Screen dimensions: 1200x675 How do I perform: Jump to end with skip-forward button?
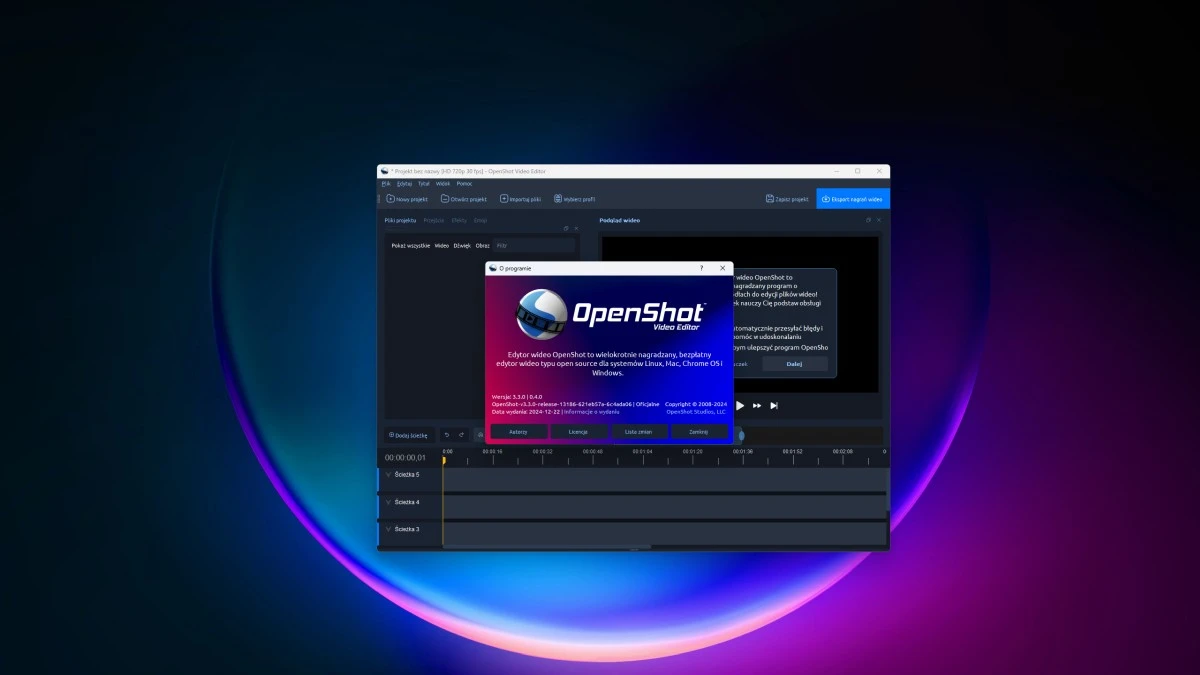774,406
